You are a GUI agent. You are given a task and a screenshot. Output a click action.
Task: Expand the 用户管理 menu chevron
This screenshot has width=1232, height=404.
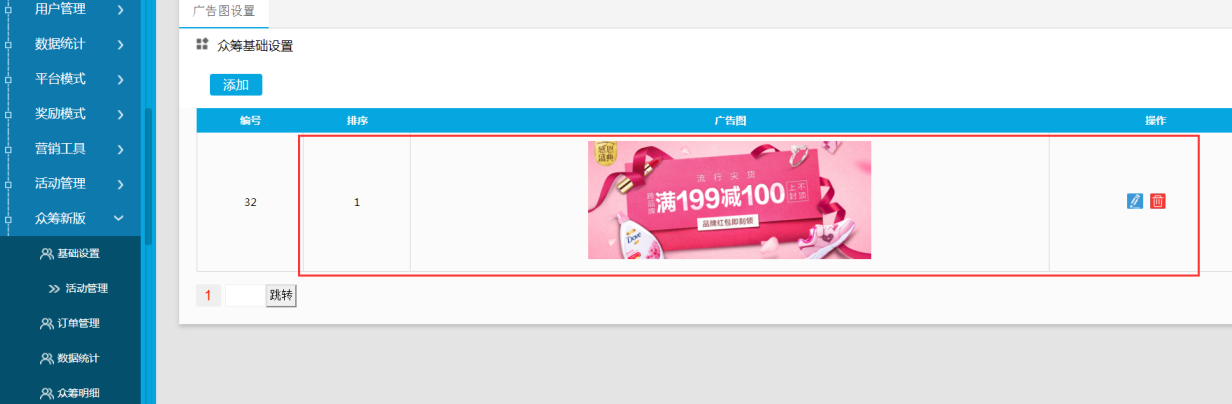point(120,10)
